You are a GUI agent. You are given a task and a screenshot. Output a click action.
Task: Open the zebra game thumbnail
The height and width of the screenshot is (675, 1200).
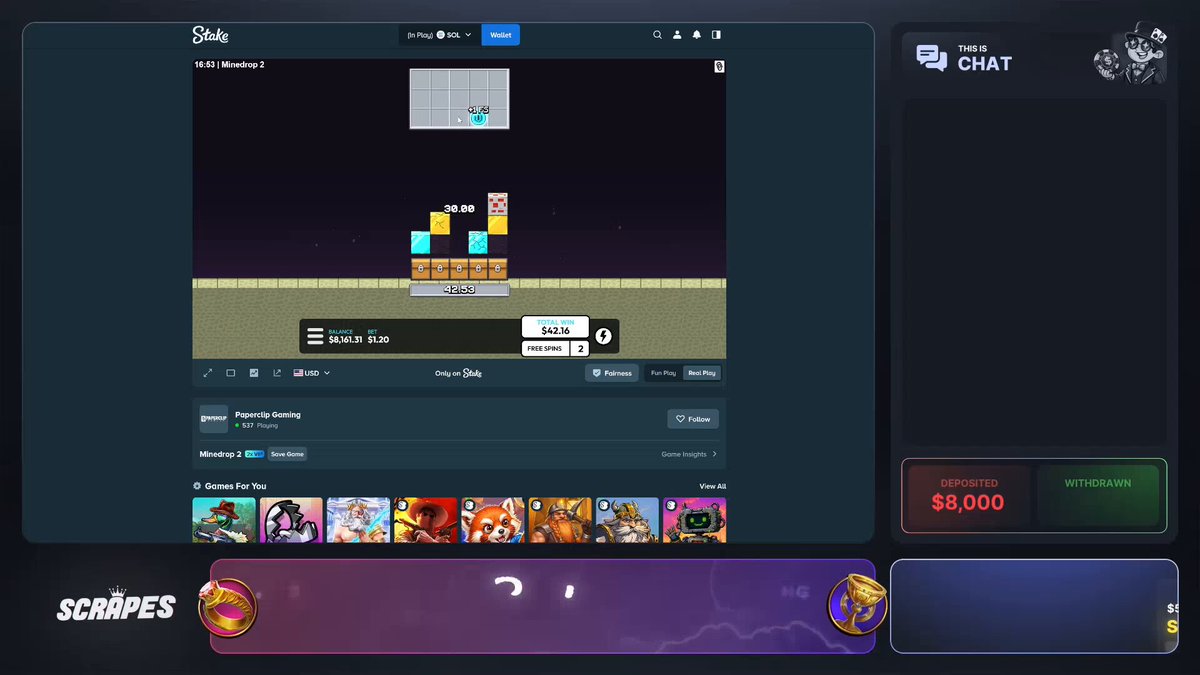pyautogui.click(x=291, y=520)
